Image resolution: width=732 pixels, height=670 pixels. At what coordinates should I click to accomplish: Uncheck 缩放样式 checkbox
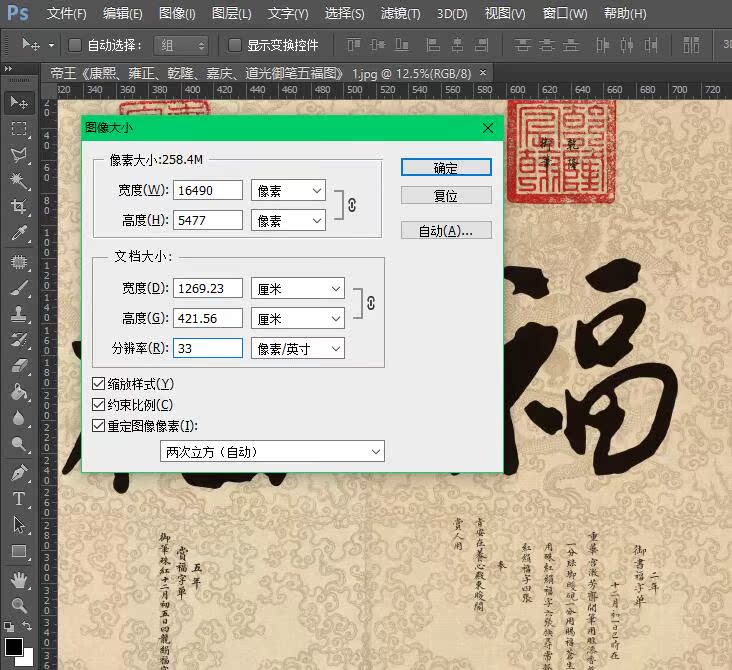98,384
